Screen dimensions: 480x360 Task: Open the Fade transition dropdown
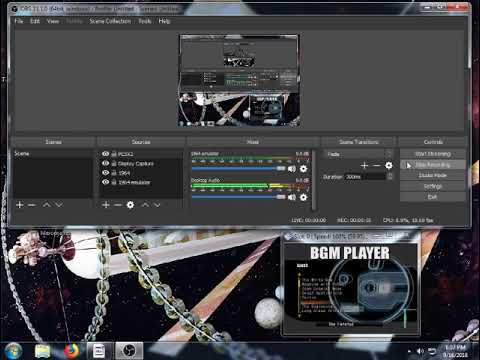point(358,154)
